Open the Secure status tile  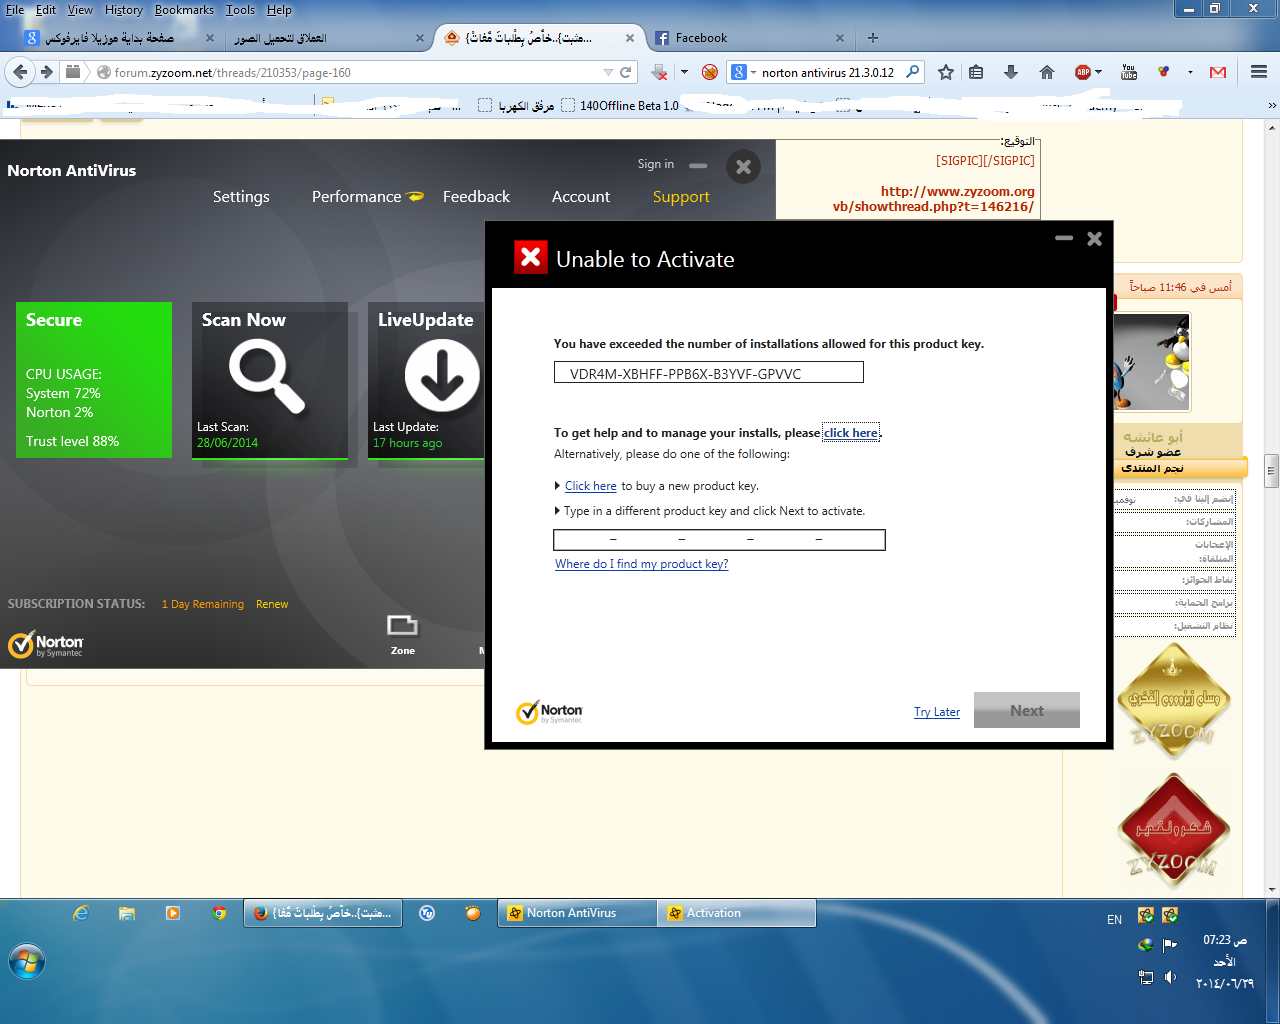coord(94,380)
